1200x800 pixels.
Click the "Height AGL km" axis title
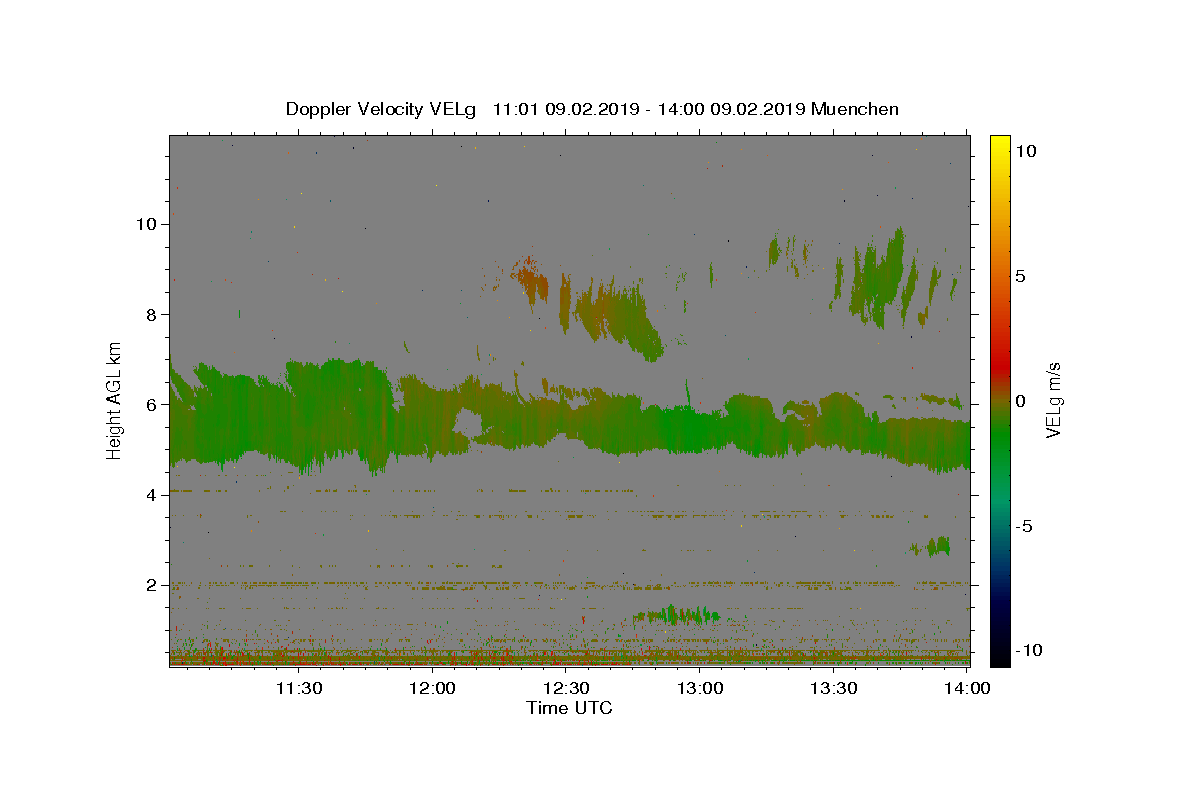pyautogui.click(x=115, y=400)
